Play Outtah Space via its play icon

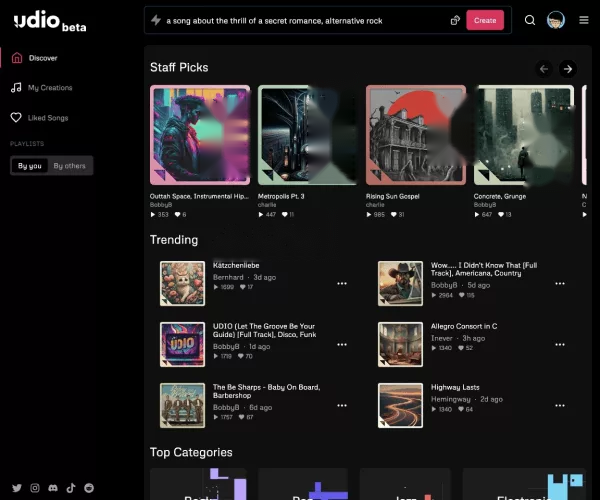(153, 215)
